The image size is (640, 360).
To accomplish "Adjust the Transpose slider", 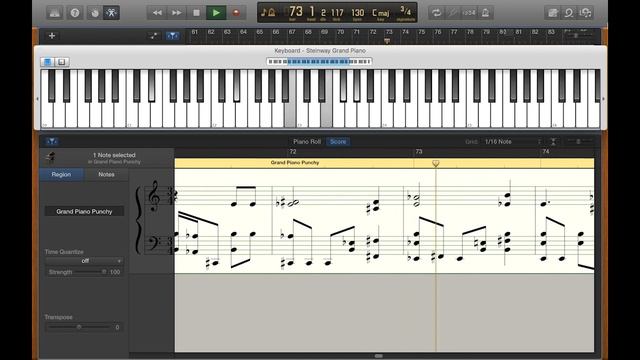I will click(78, 327).
